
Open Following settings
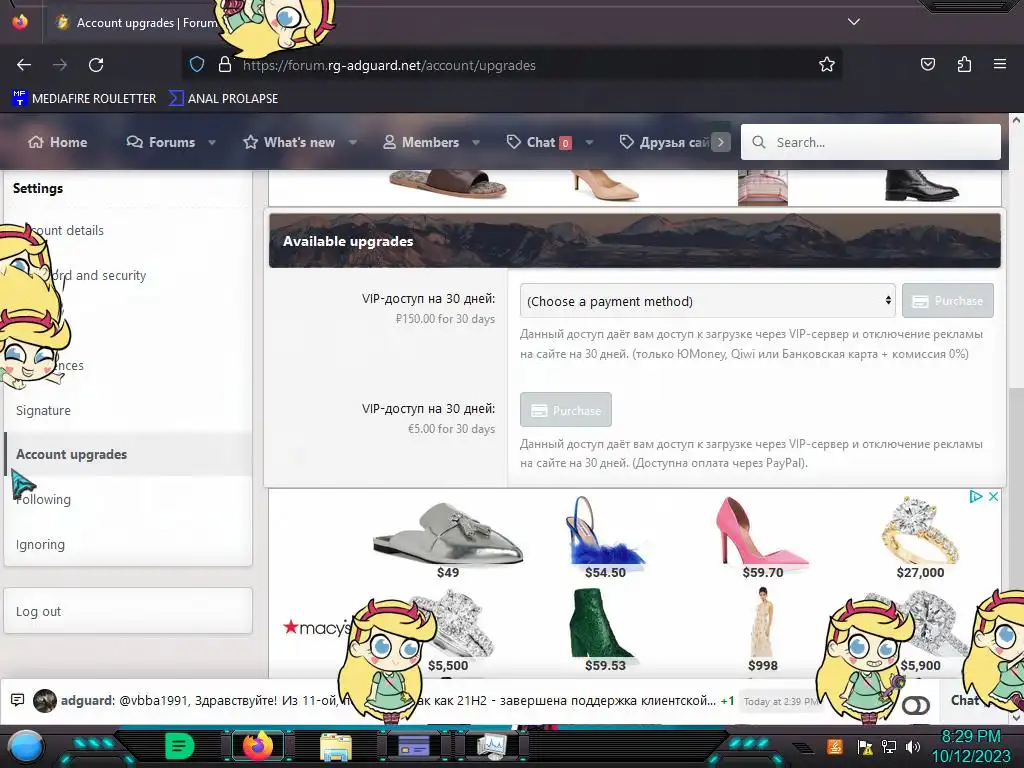click(x=43, y=500)
